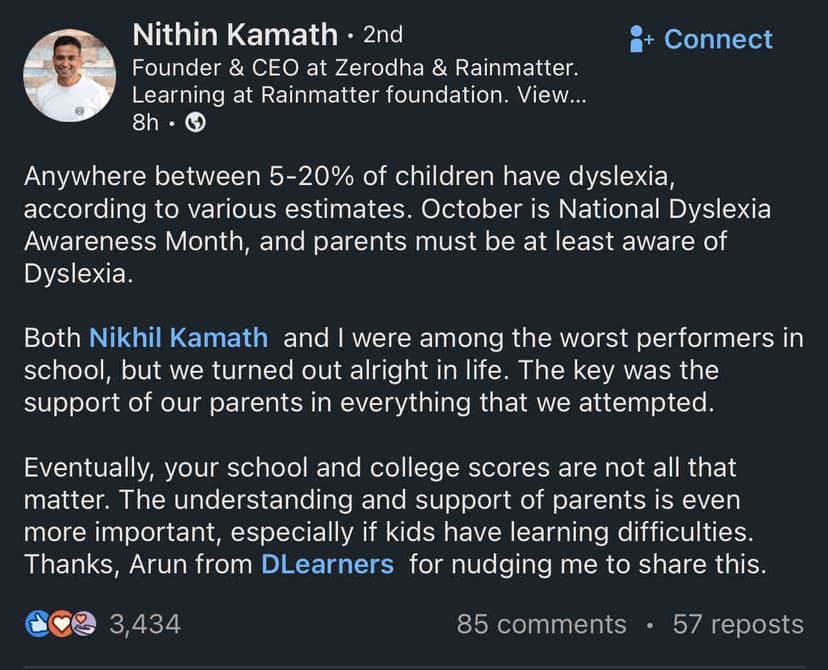Open the Nithin Kamath author name
Screen dimensions: 828x670
235,35
